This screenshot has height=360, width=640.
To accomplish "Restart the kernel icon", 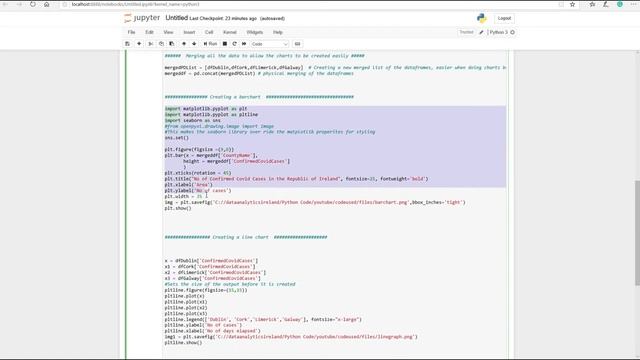I will 234,44.
